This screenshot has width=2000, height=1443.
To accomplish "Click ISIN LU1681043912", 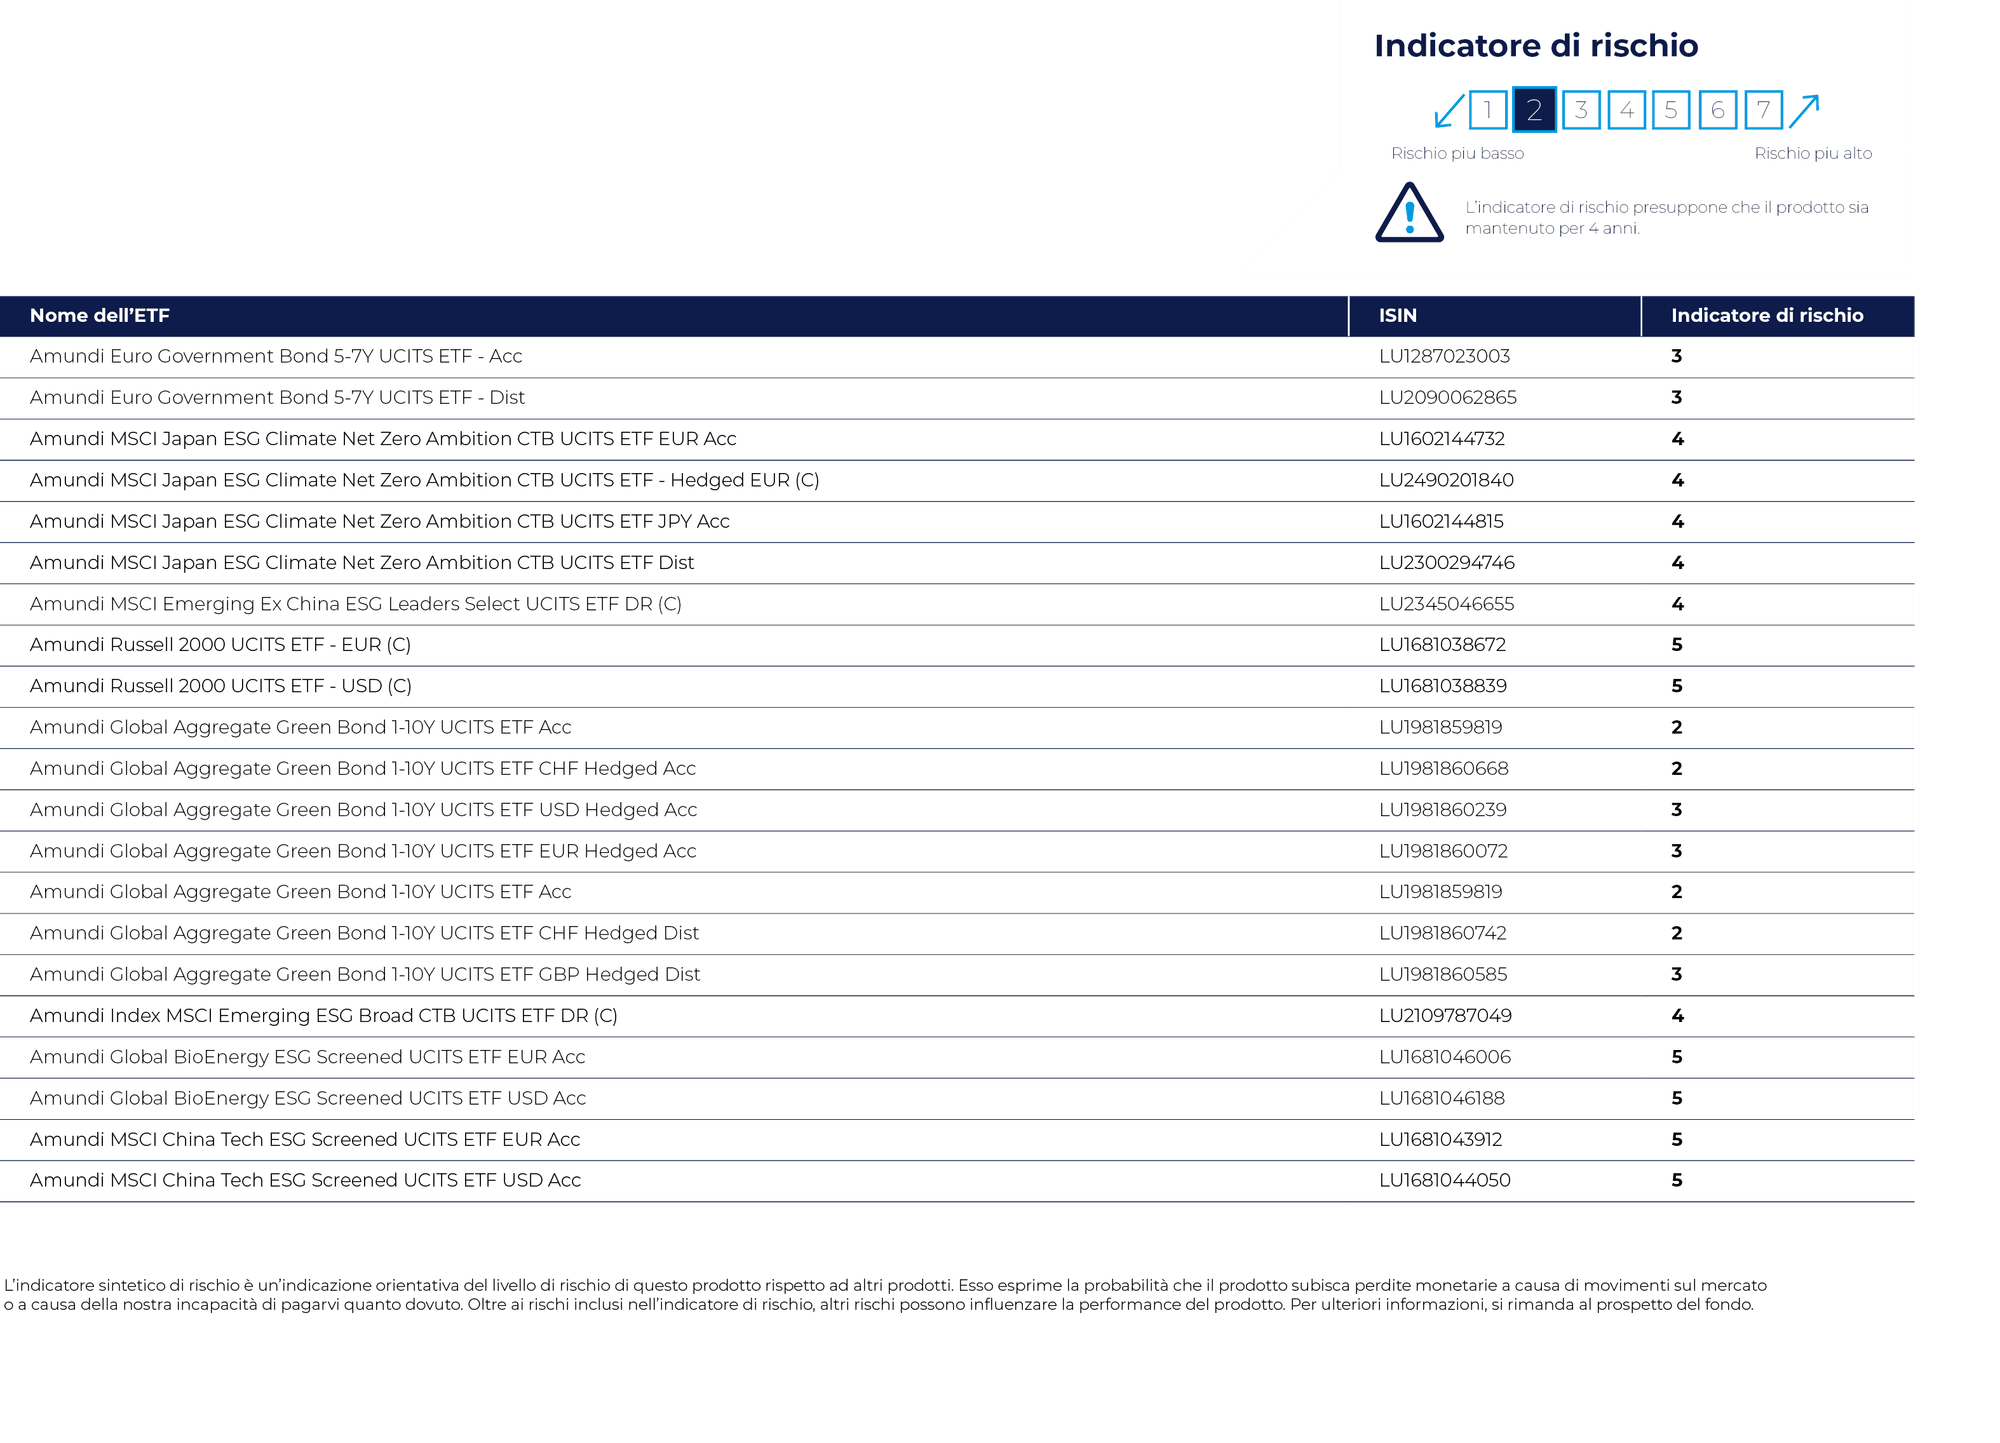I will pyautogui.click(x=1440, y=1139).
